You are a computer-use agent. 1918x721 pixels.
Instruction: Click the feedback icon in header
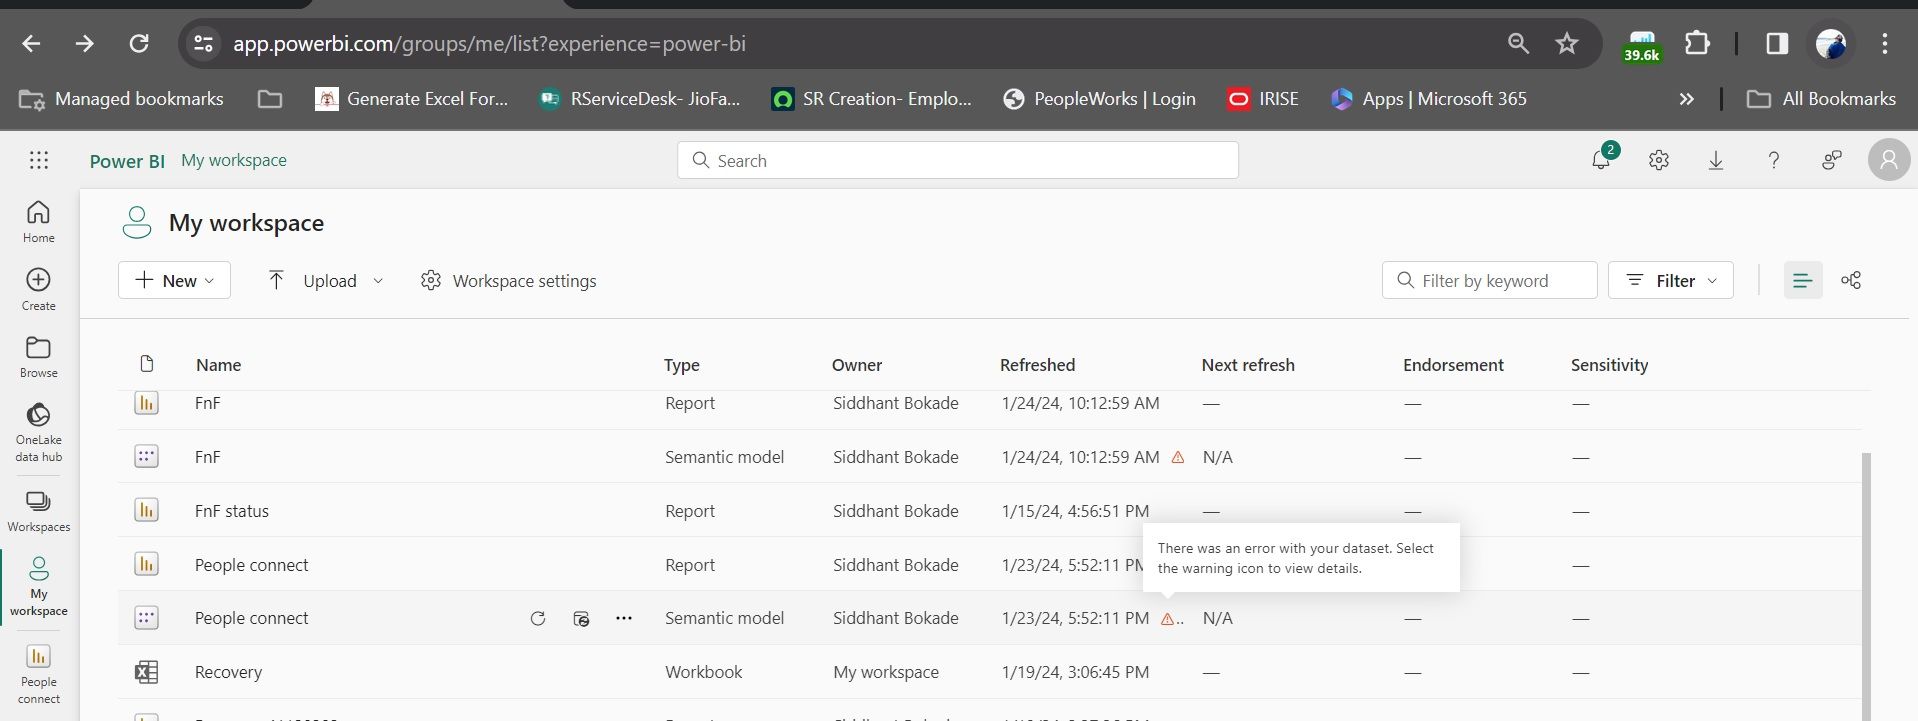point(1831,160)
